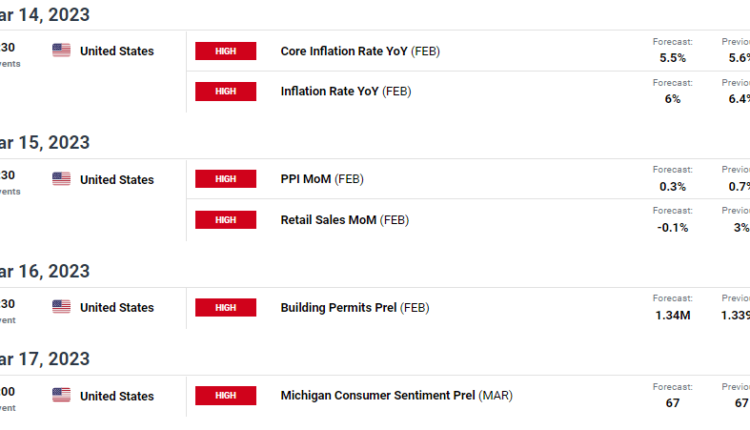Click the US flag in the Building Permits row
Image resolution: width=750 pixels, height=430 pixels.
tap(62, 308)
